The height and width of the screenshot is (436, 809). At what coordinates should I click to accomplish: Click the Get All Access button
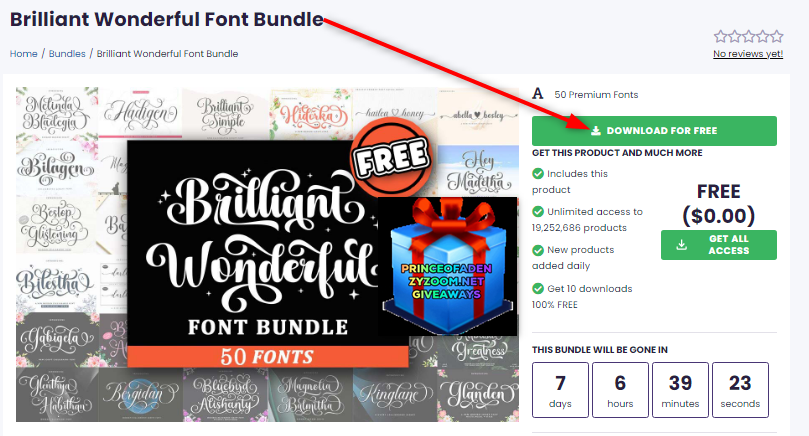(719, 245)
